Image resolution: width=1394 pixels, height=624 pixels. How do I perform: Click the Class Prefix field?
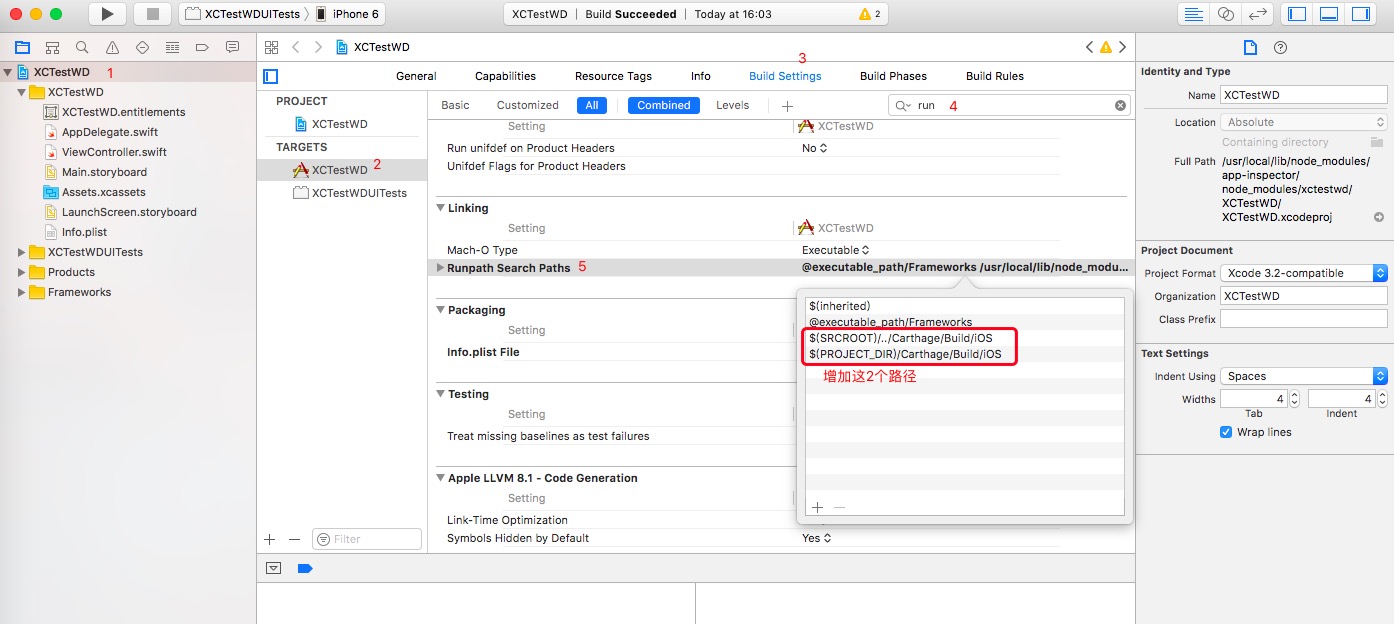(x=1304, y=319)
